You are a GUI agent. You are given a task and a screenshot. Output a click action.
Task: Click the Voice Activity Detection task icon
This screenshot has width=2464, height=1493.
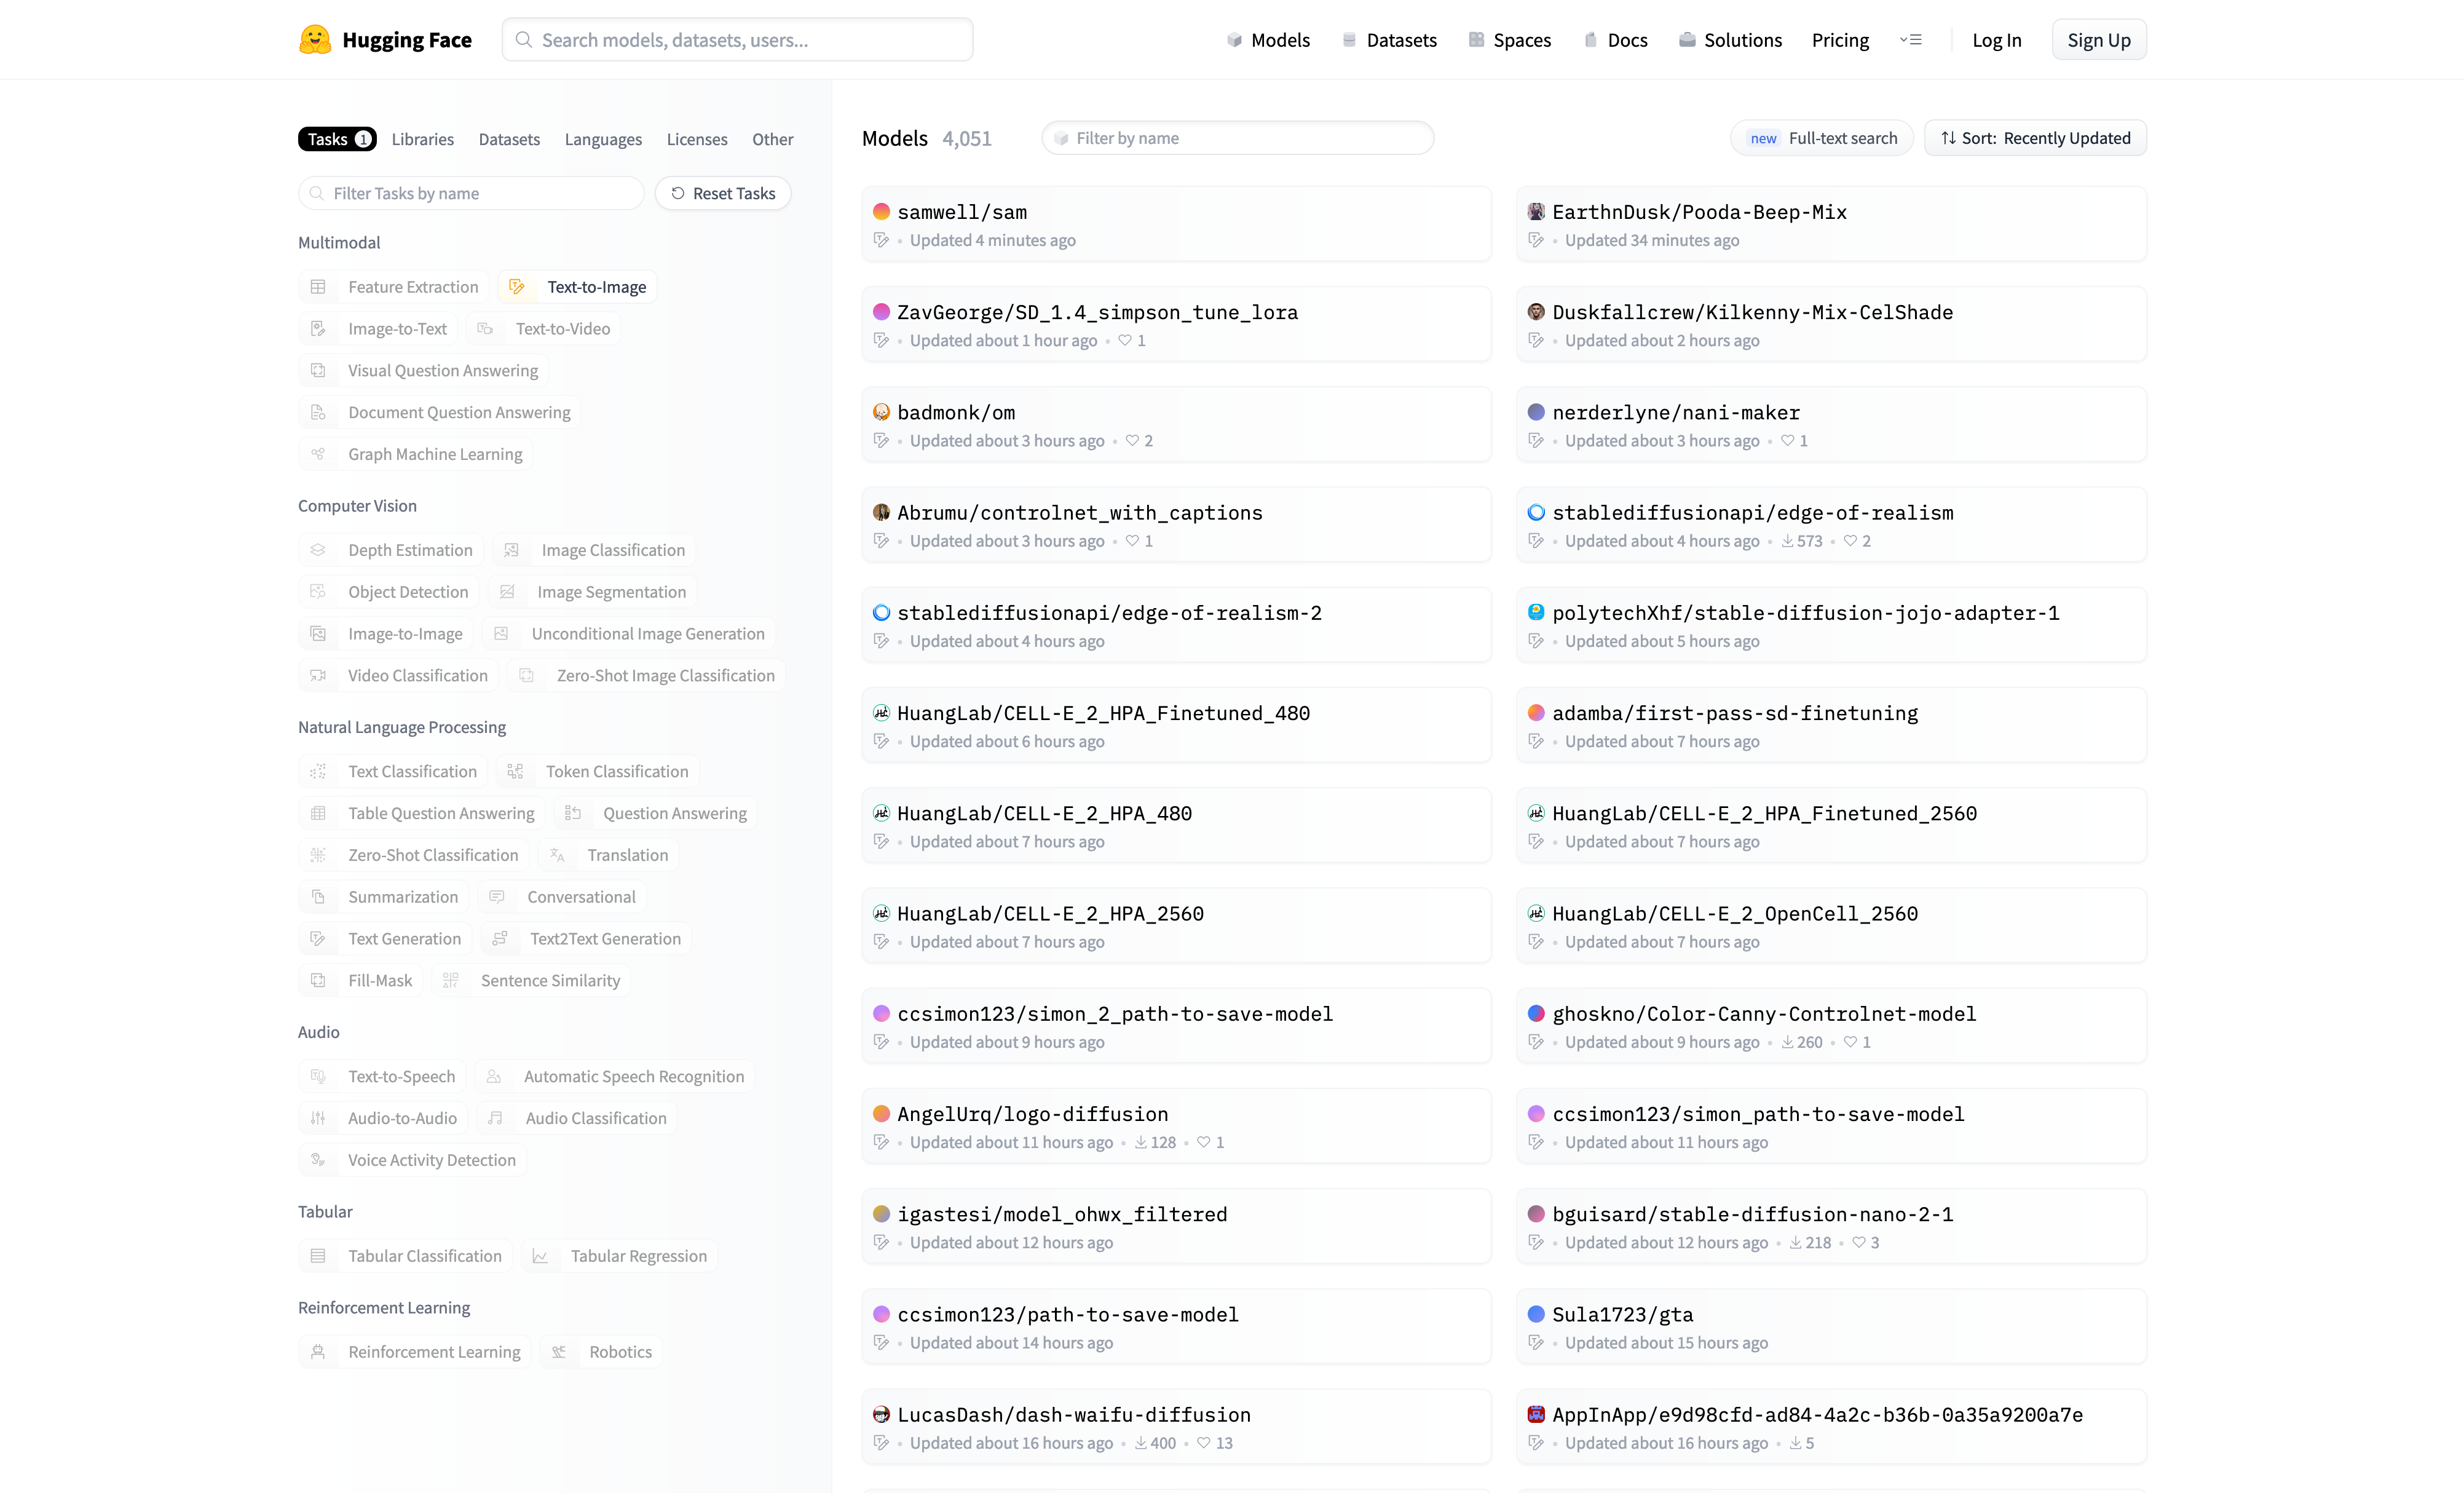coord(318,1160)
